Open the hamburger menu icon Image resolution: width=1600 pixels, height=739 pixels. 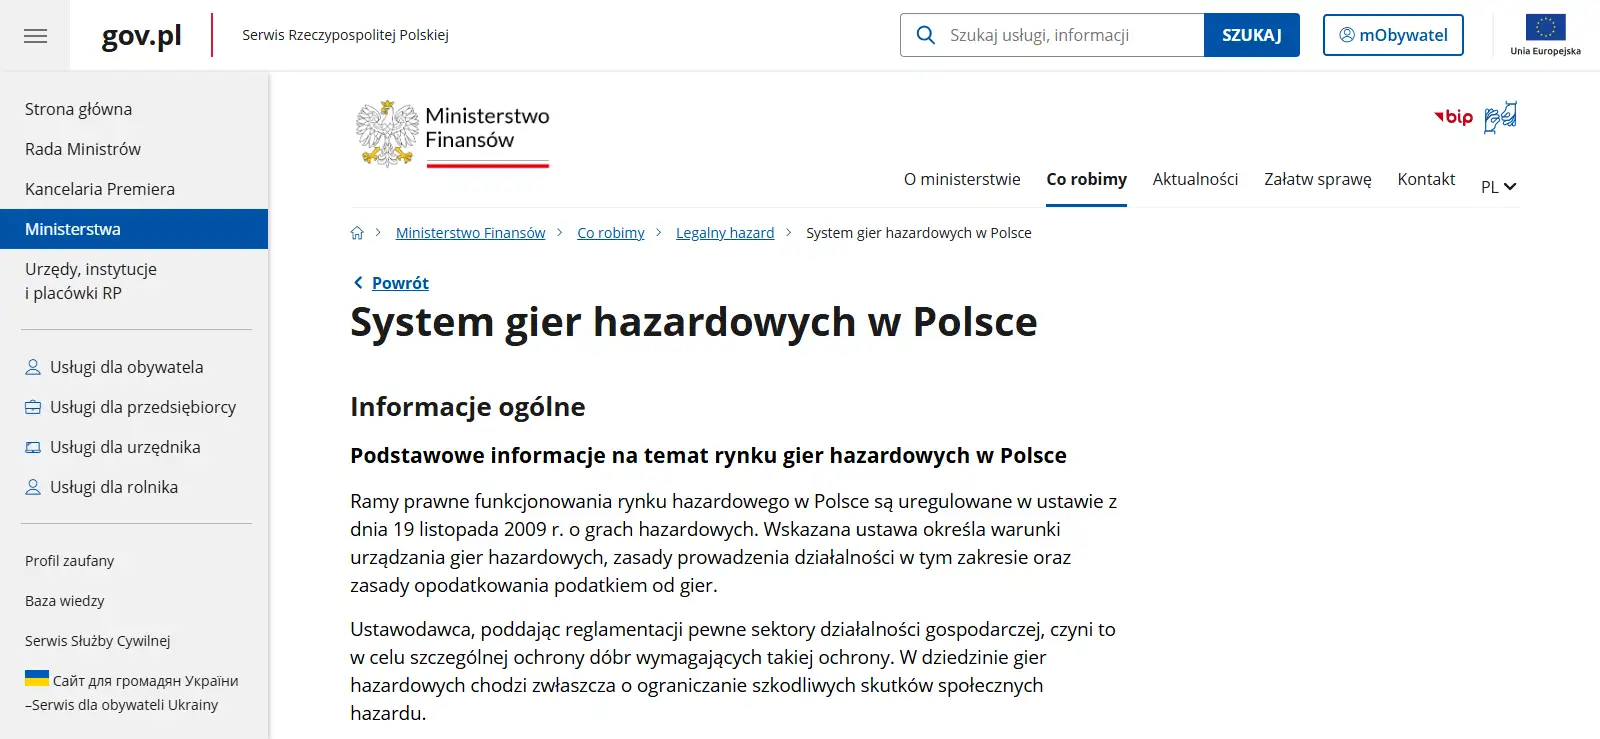tap(35, 36)
